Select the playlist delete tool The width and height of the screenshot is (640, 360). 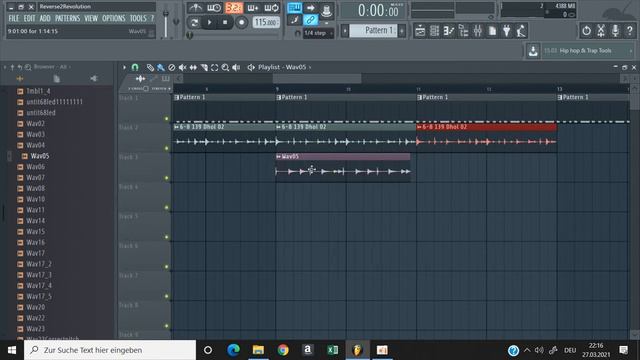coord(171,67)
